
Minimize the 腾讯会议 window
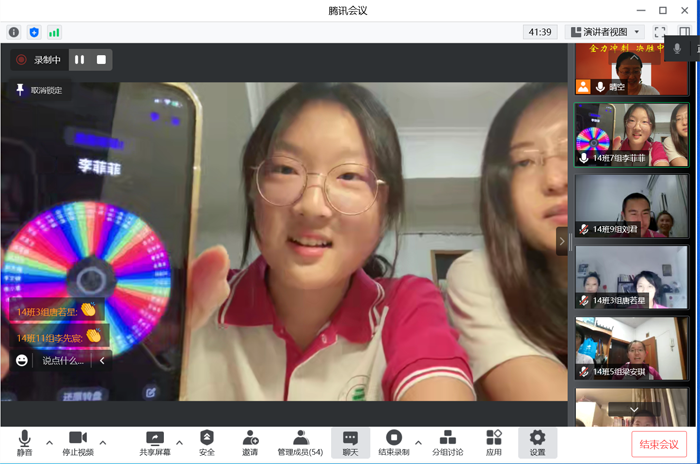(641, 10)
